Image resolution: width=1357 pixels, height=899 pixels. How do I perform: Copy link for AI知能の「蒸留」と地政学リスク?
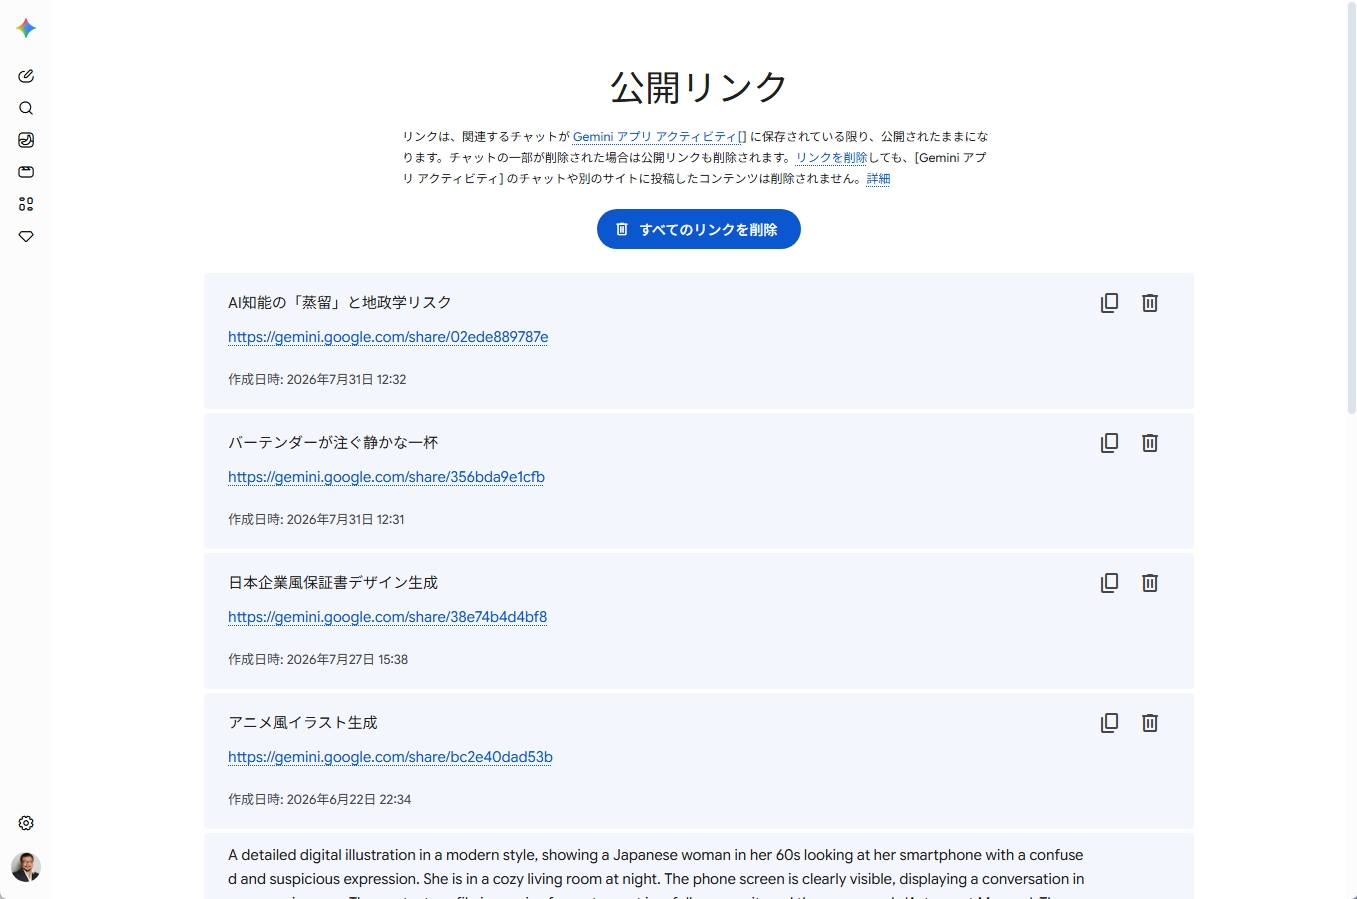coord(1109,303)
